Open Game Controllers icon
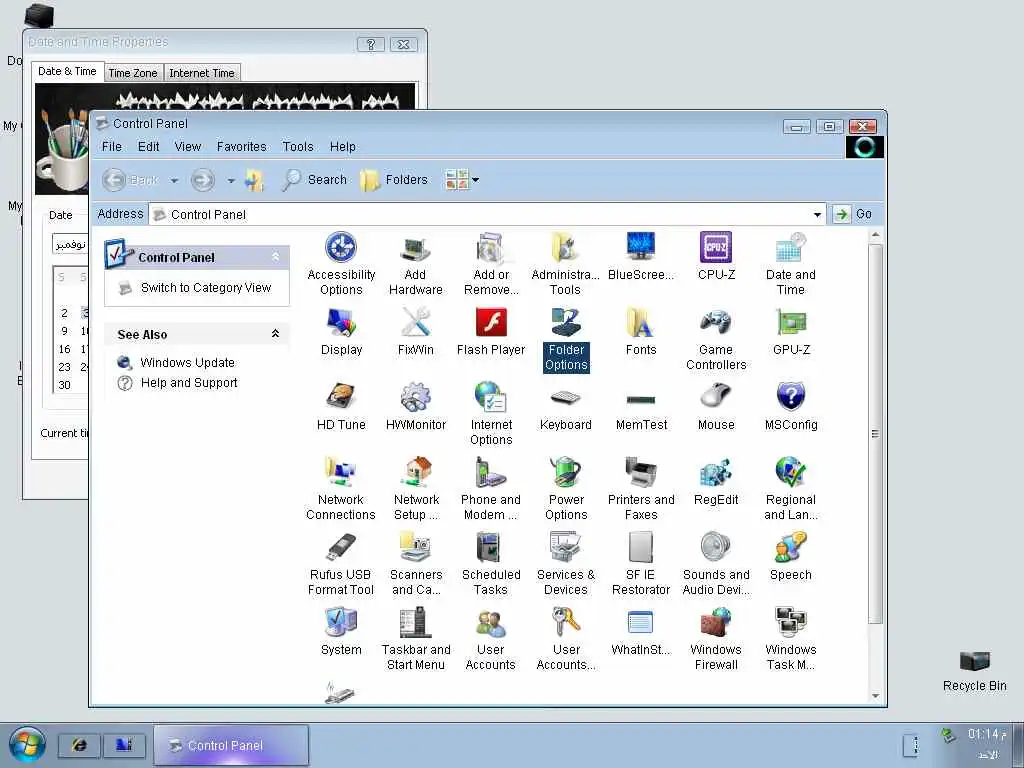Screen dimensions: 1024x768 (716, 339)
